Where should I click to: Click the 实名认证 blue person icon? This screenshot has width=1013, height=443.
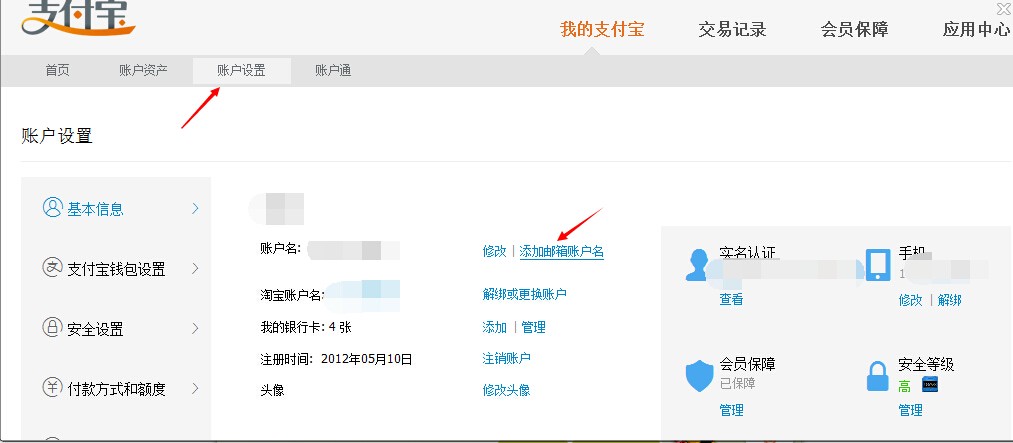tap(696, 265)
